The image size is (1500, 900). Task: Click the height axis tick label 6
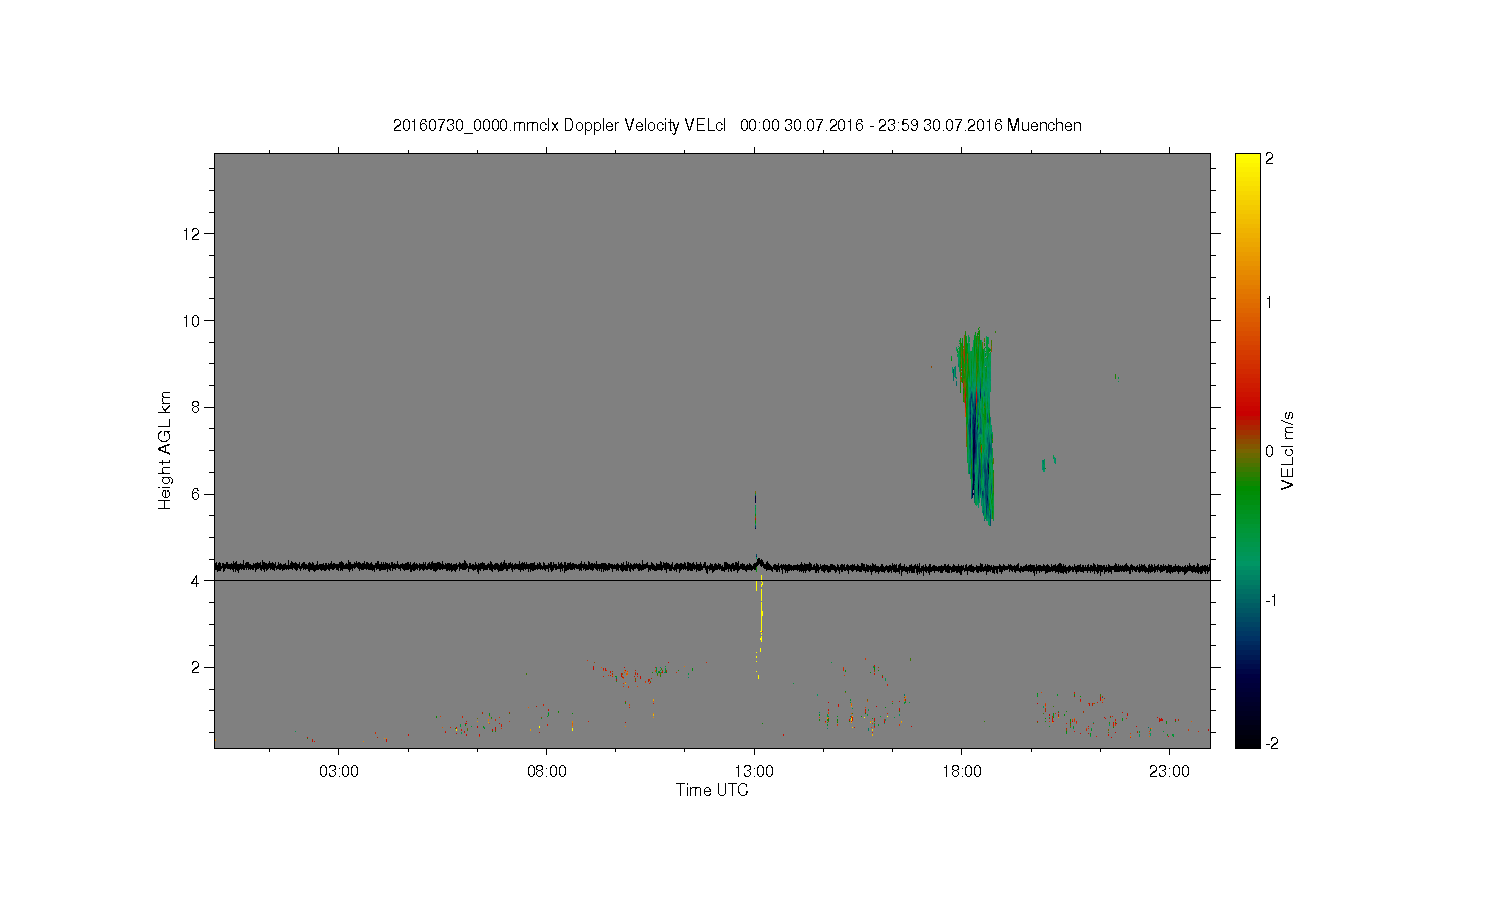197,494
